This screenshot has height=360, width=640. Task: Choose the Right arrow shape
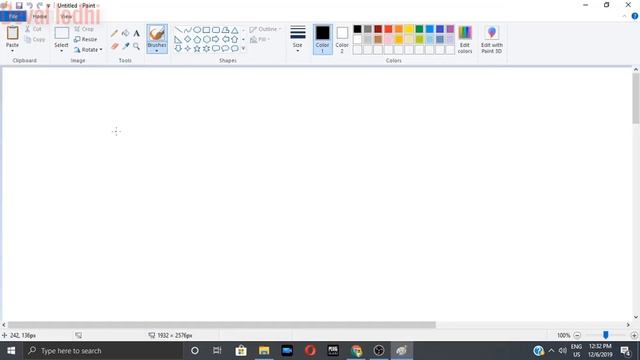click(x=216, y=40)
